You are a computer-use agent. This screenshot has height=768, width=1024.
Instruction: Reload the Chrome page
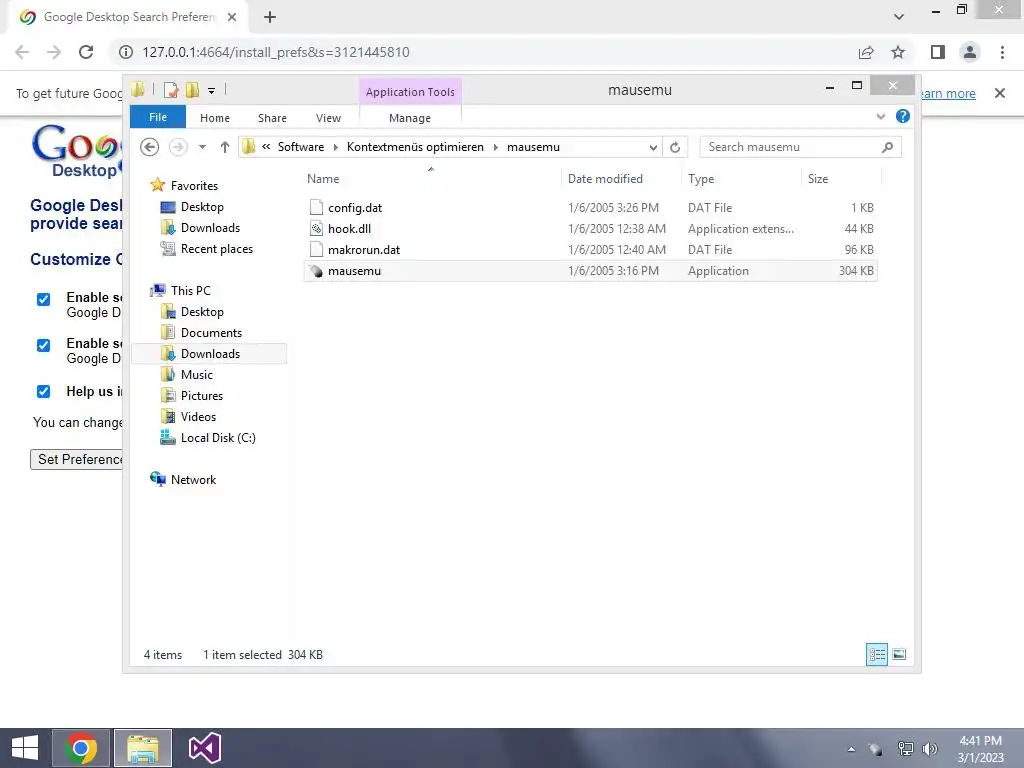(86, 52)
